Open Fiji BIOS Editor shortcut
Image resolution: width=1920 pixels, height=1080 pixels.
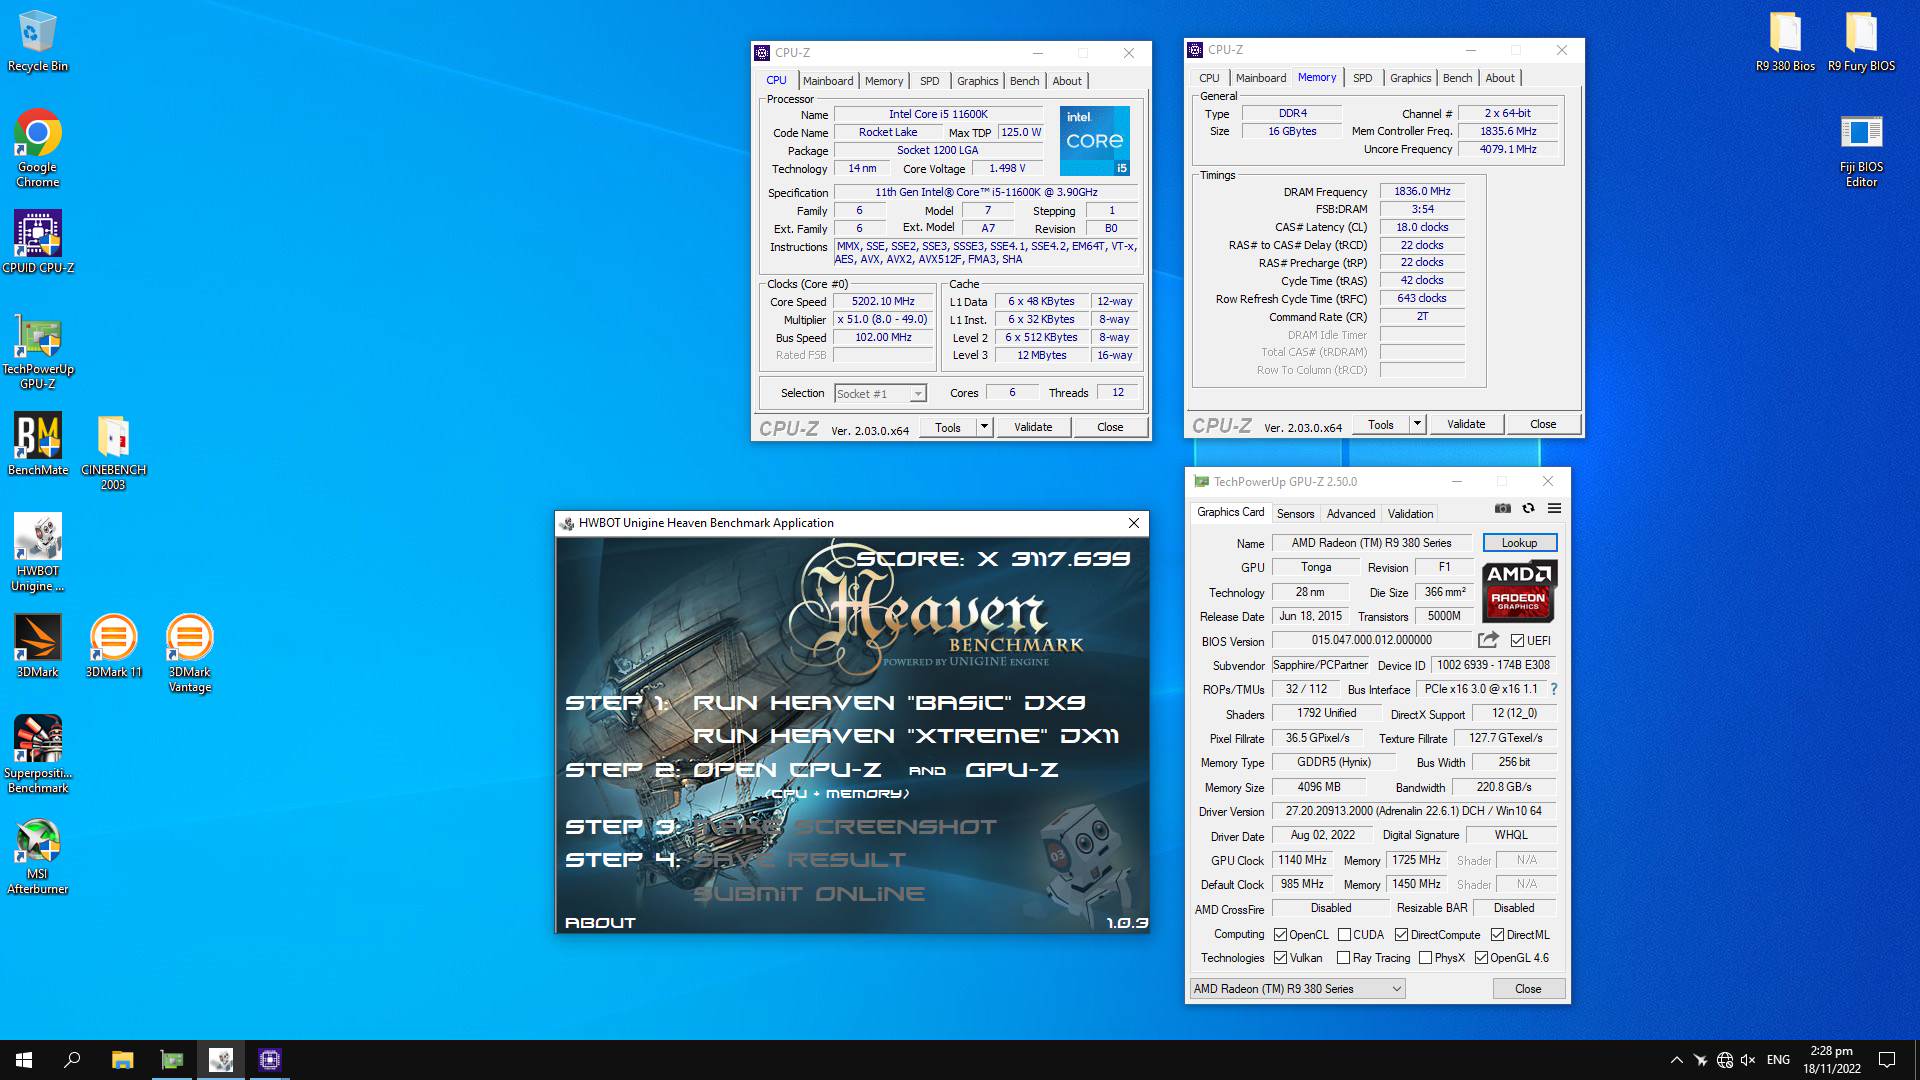point(1861,150)
